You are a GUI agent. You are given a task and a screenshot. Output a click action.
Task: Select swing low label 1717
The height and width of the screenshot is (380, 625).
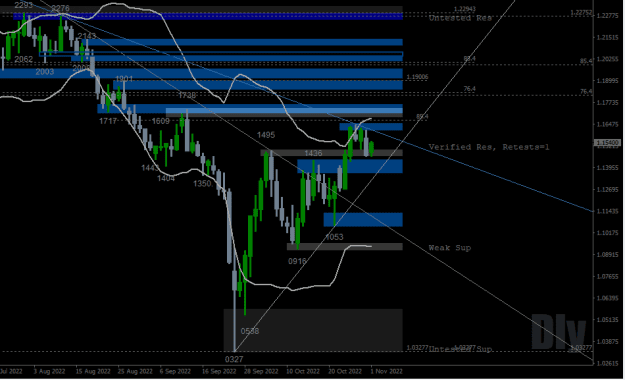[x=108, y=121]
